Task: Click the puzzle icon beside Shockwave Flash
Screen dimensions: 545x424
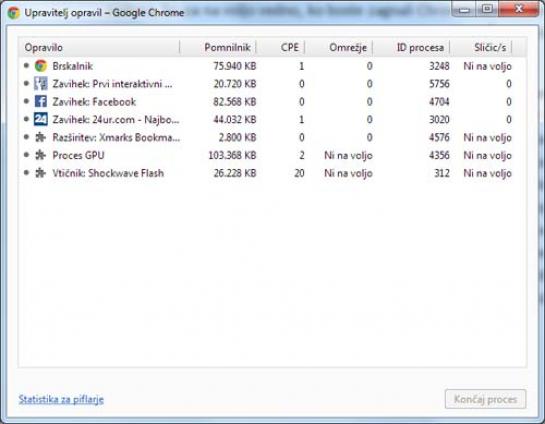Action: tap(40, 173)
